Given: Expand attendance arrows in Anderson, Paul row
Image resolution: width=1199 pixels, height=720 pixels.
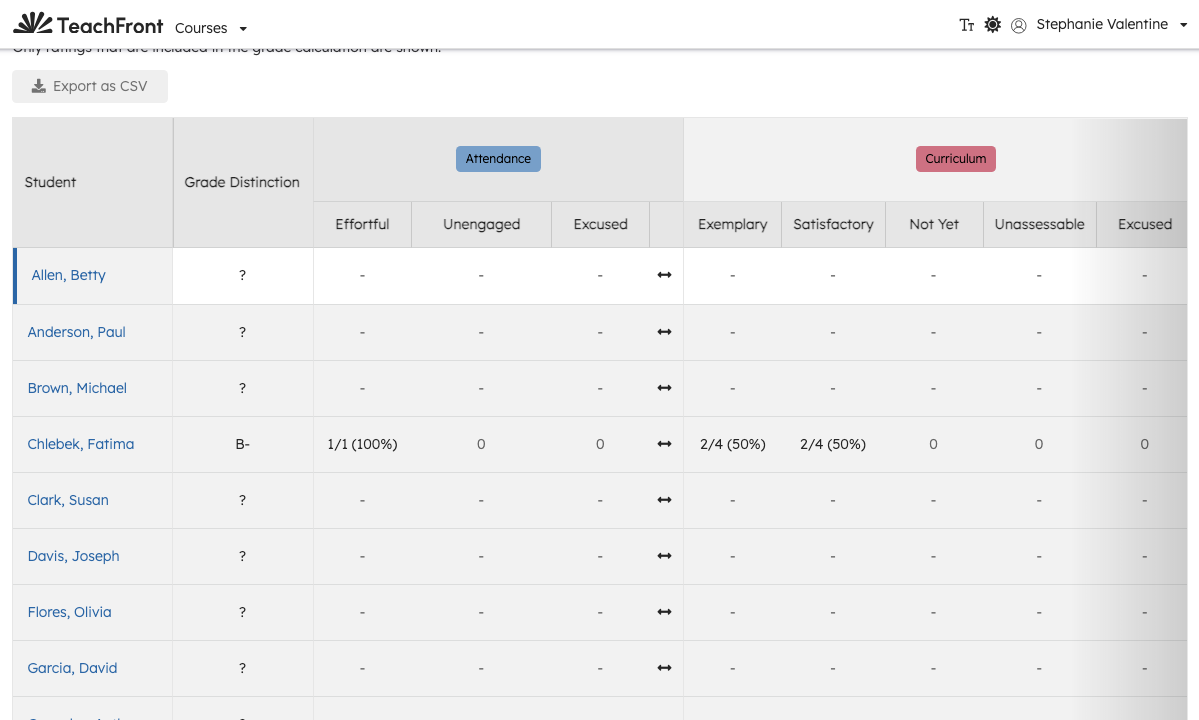Looking at the screenshot, I should 664,332.
